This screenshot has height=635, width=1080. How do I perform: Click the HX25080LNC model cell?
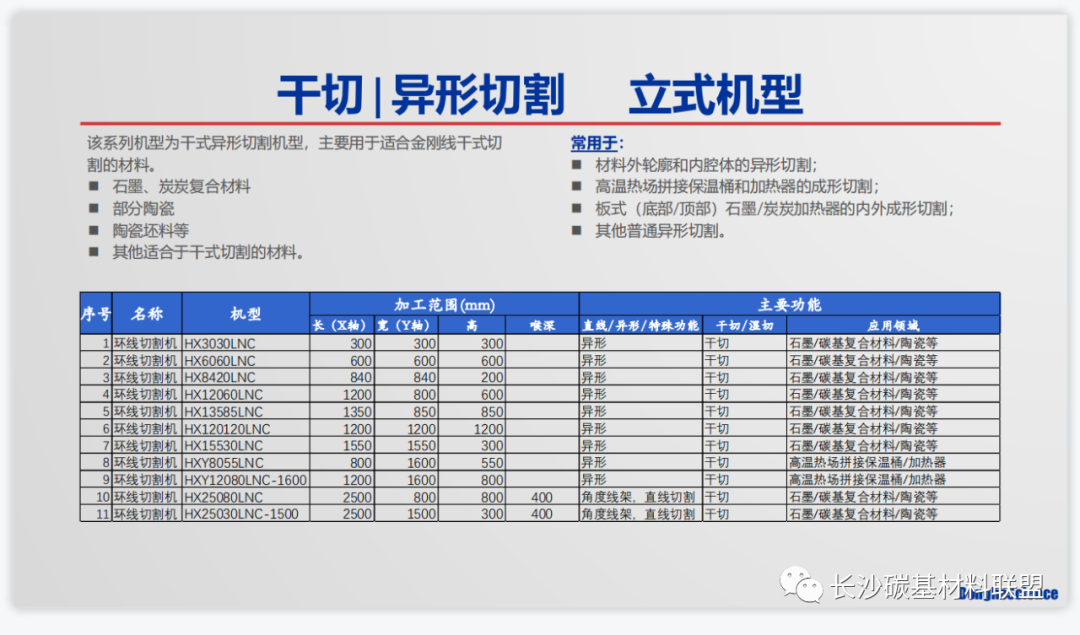(x=222, y=497)
